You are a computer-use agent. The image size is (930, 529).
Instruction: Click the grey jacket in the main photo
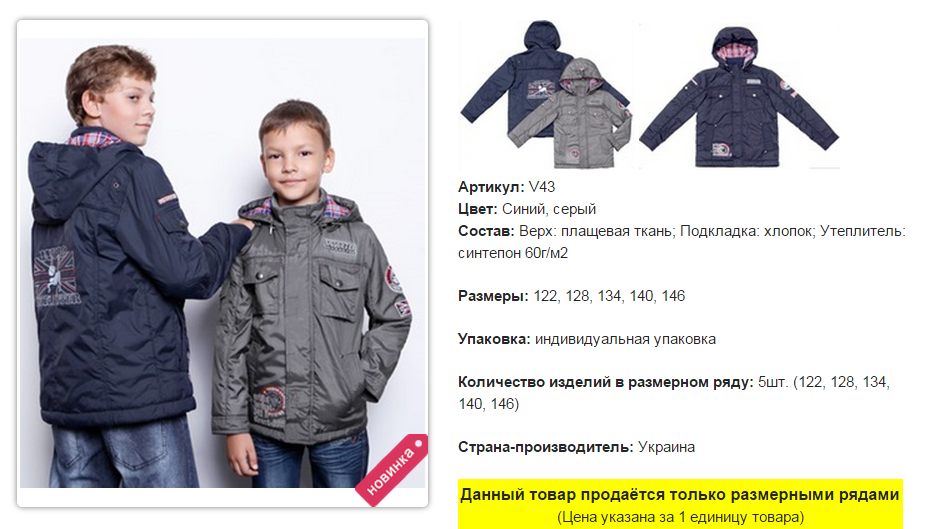308,320
